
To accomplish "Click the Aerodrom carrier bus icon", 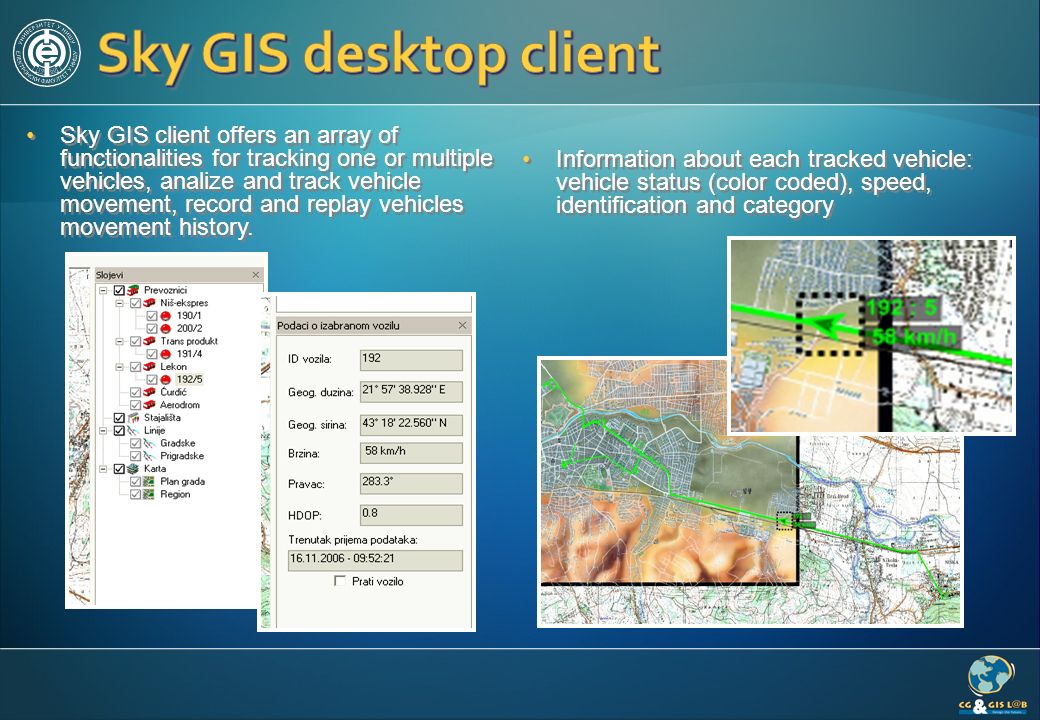I will [x=149, y=405].
